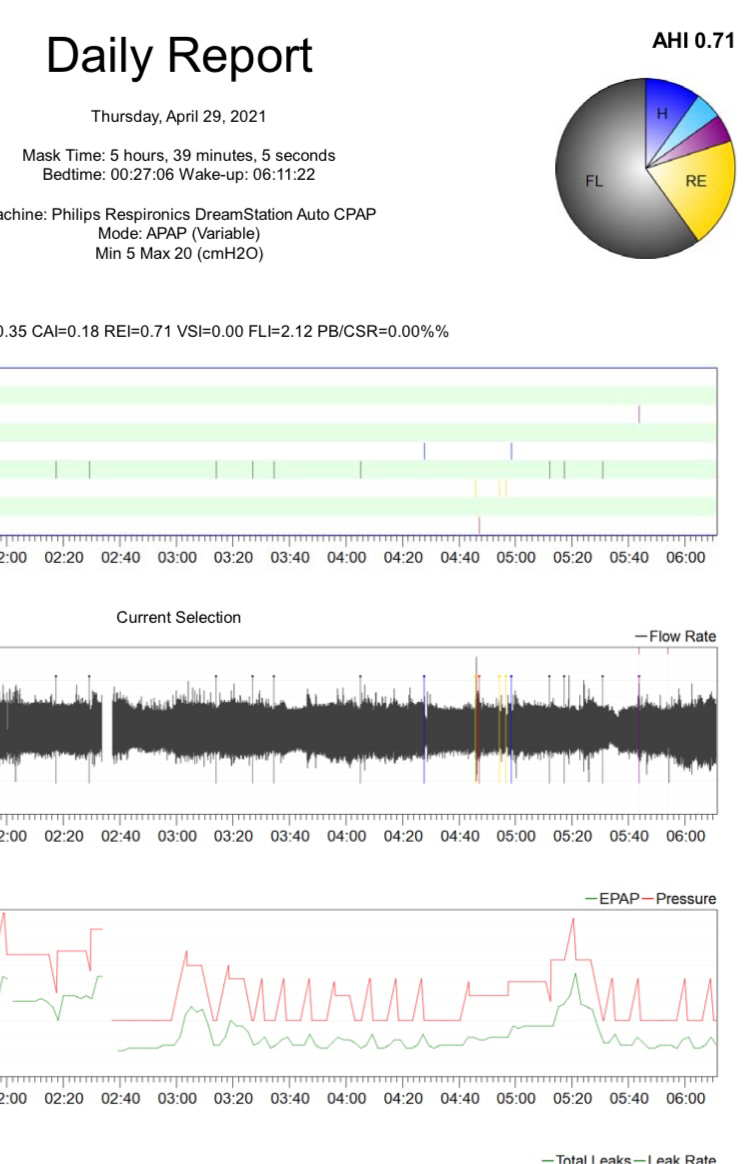Click the 06:00 label on flow rate axis
Viewport: 750px width, 1164px height.
tap(685, 836)
